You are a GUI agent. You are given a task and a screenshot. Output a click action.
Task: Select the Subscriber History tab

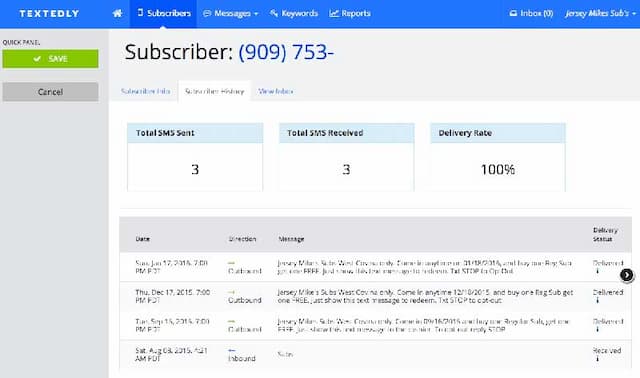[x=214, y=91]
